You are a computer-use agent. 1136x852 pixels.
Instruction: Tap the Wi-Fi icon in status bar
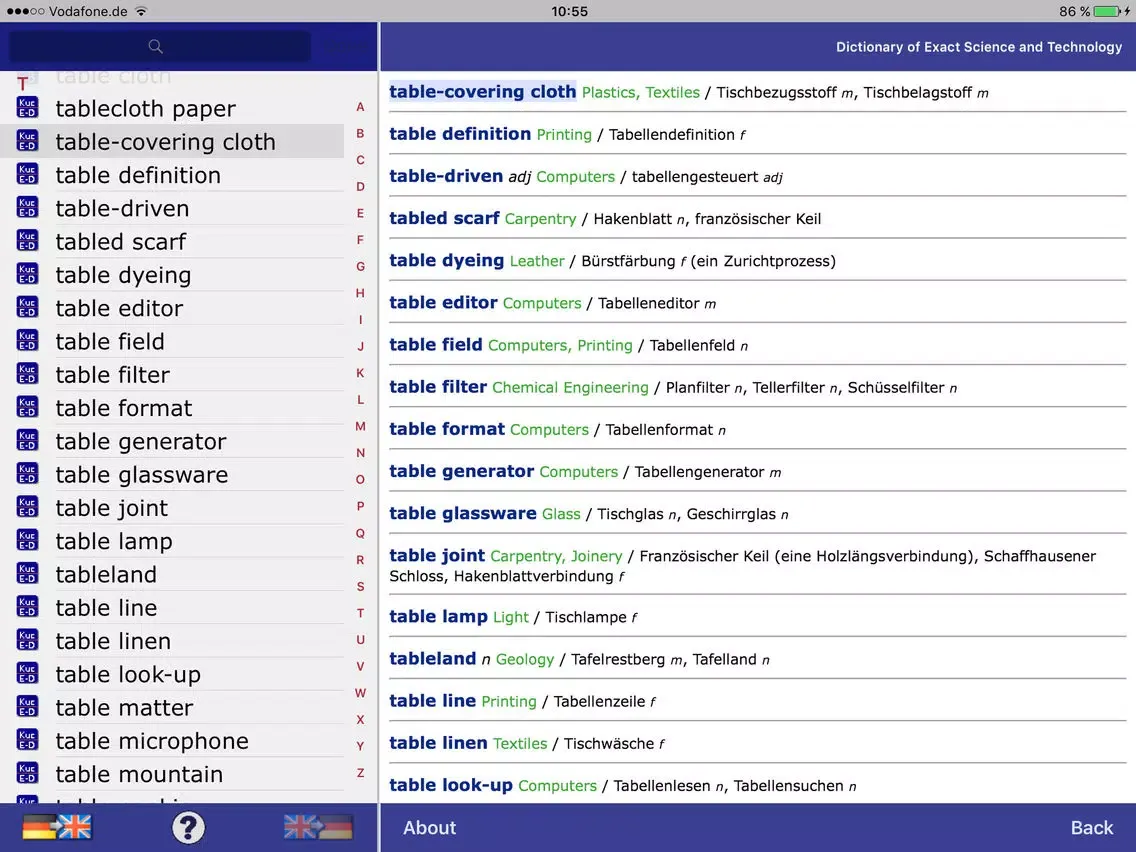coord(141,12)
